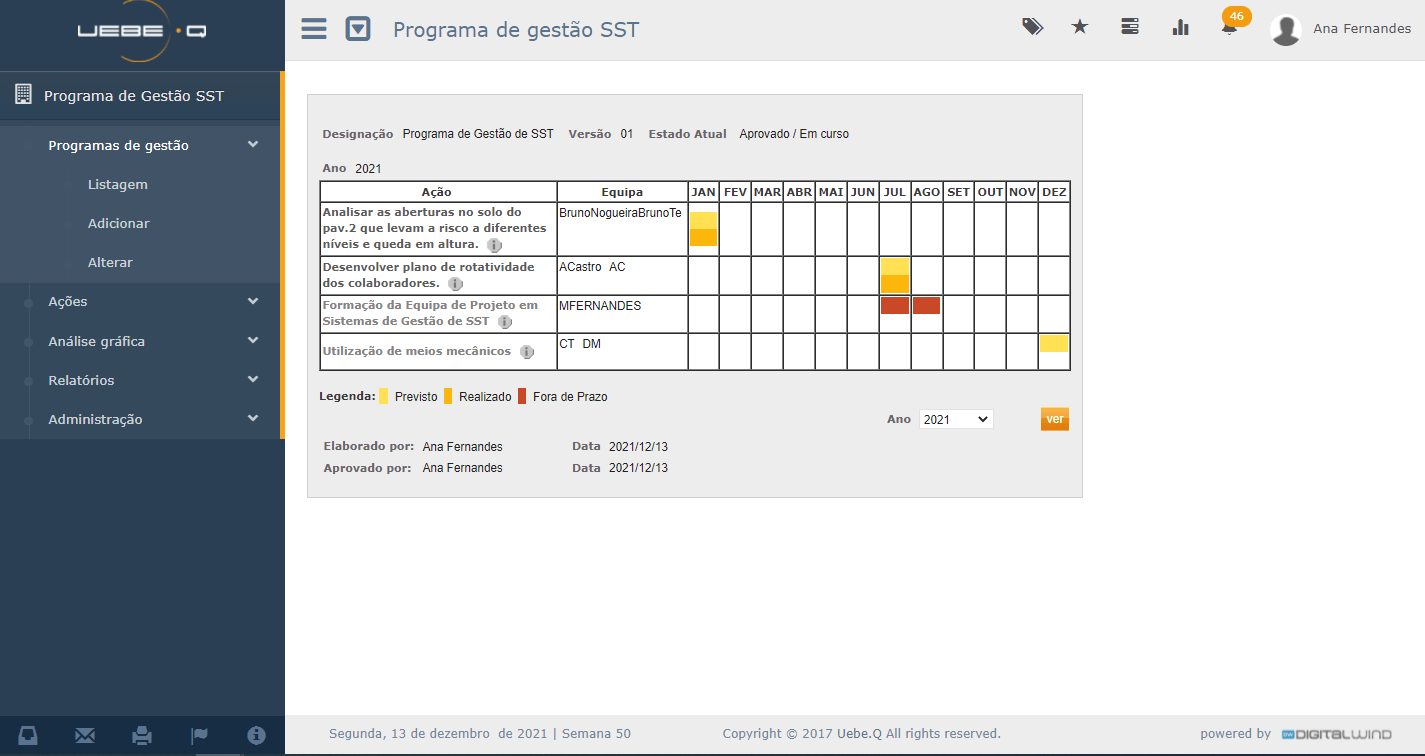
Task: Select Adicionar in the sidebar menu
Action: pos(118,223)
